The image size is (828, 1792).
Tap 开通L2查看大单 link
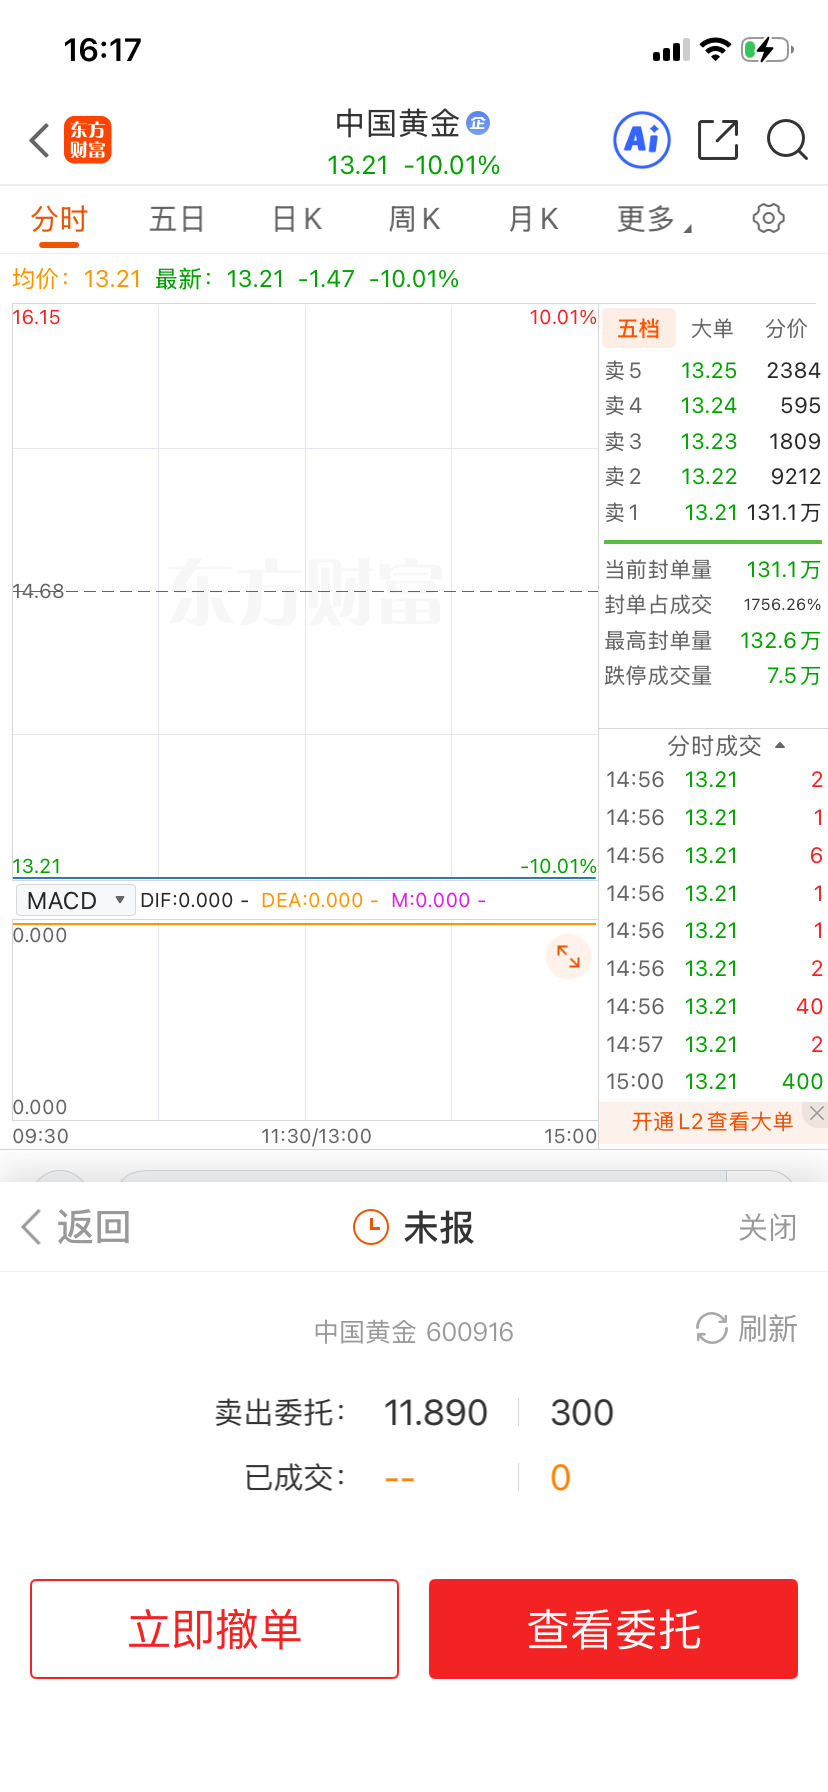pyautogui.click(x=712, y=1122)
